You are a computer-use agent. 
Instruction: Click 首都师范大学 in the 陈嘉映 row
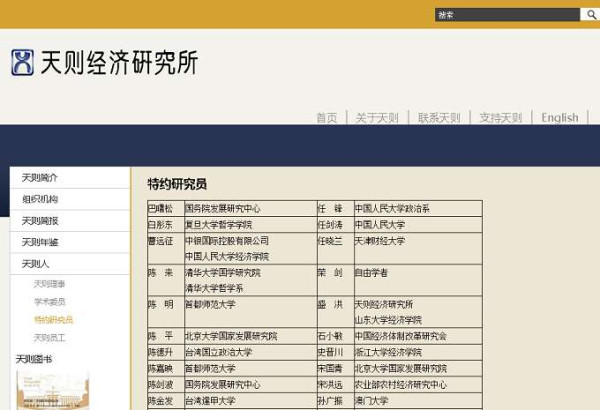(x=210, y=368)
